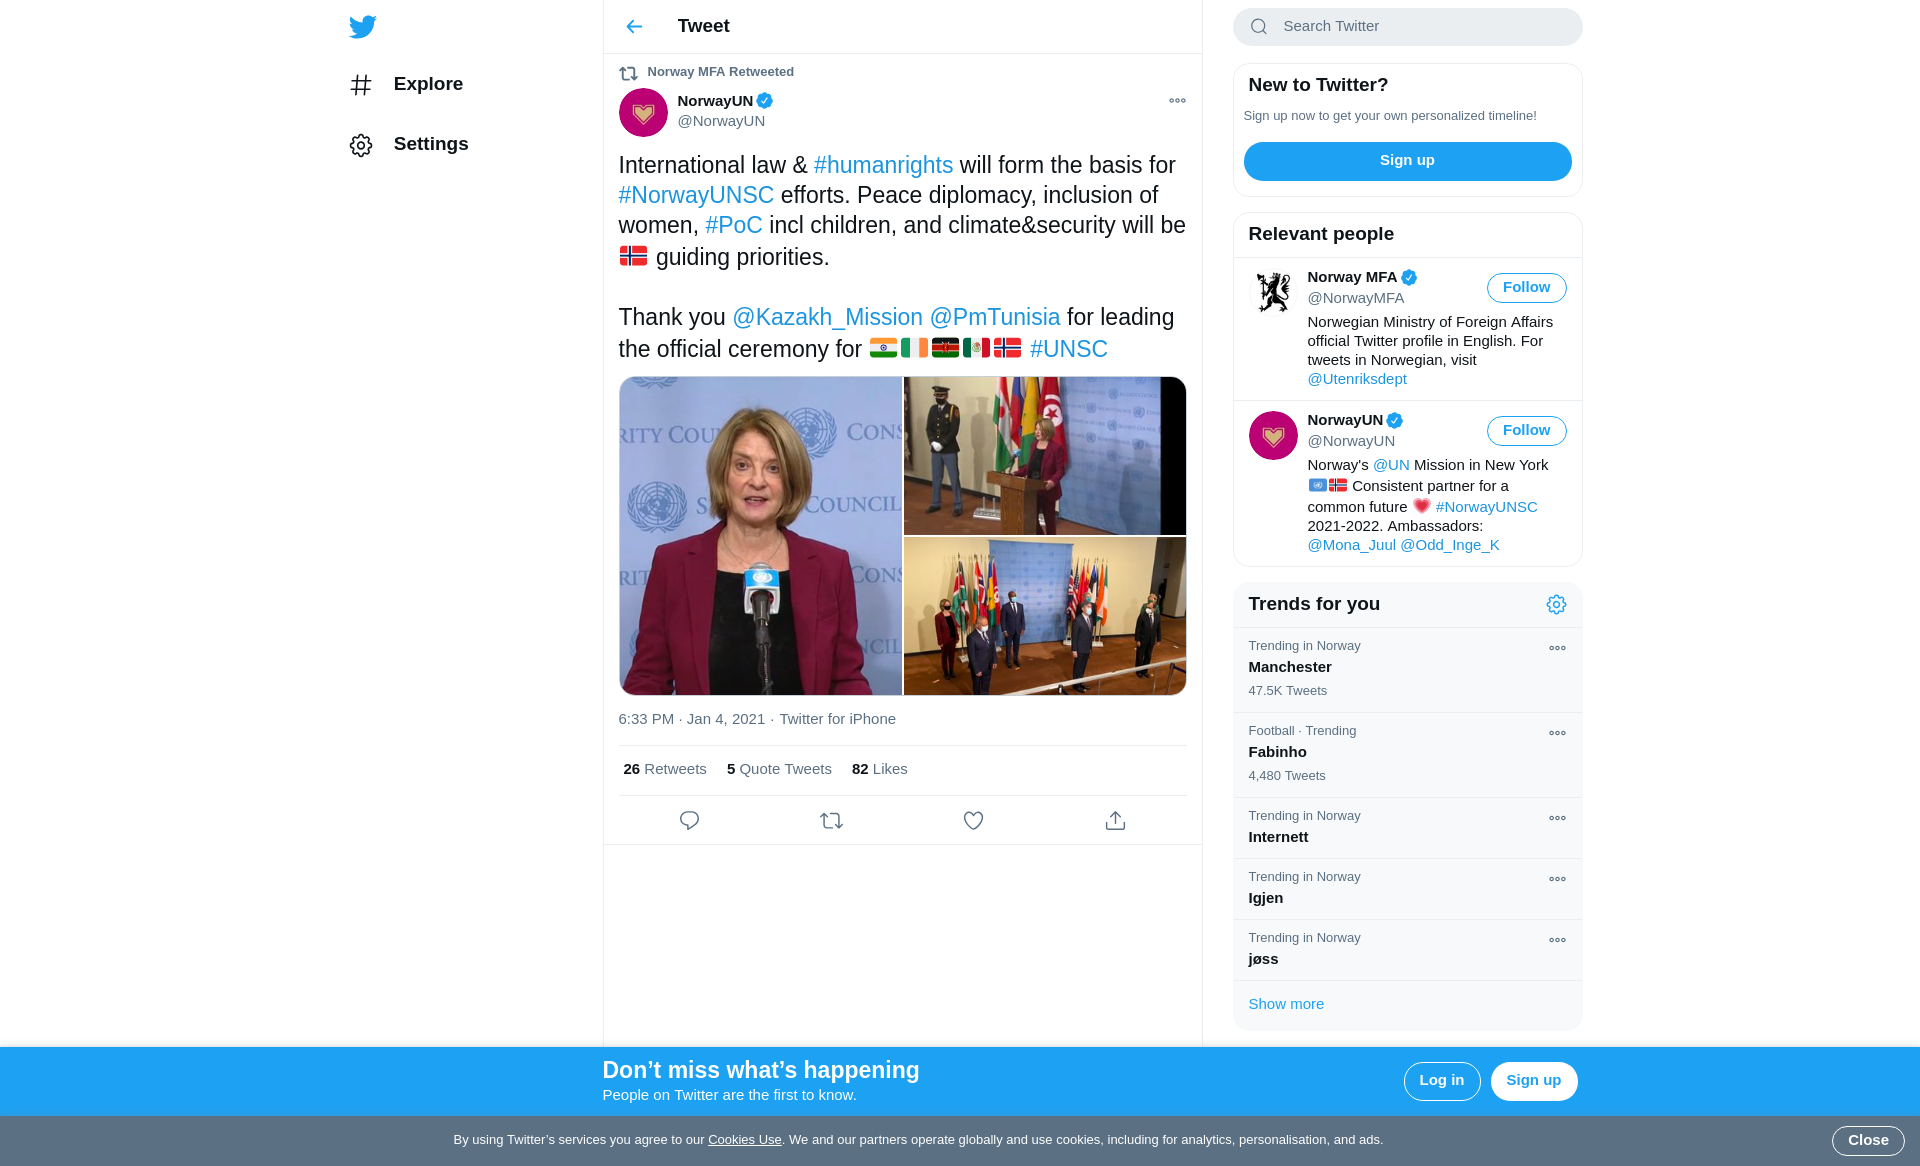Open more options for the Manchester trend
This screenshot has height=1166, width=1920.
pyautogui.click(x=1557, y=648)
